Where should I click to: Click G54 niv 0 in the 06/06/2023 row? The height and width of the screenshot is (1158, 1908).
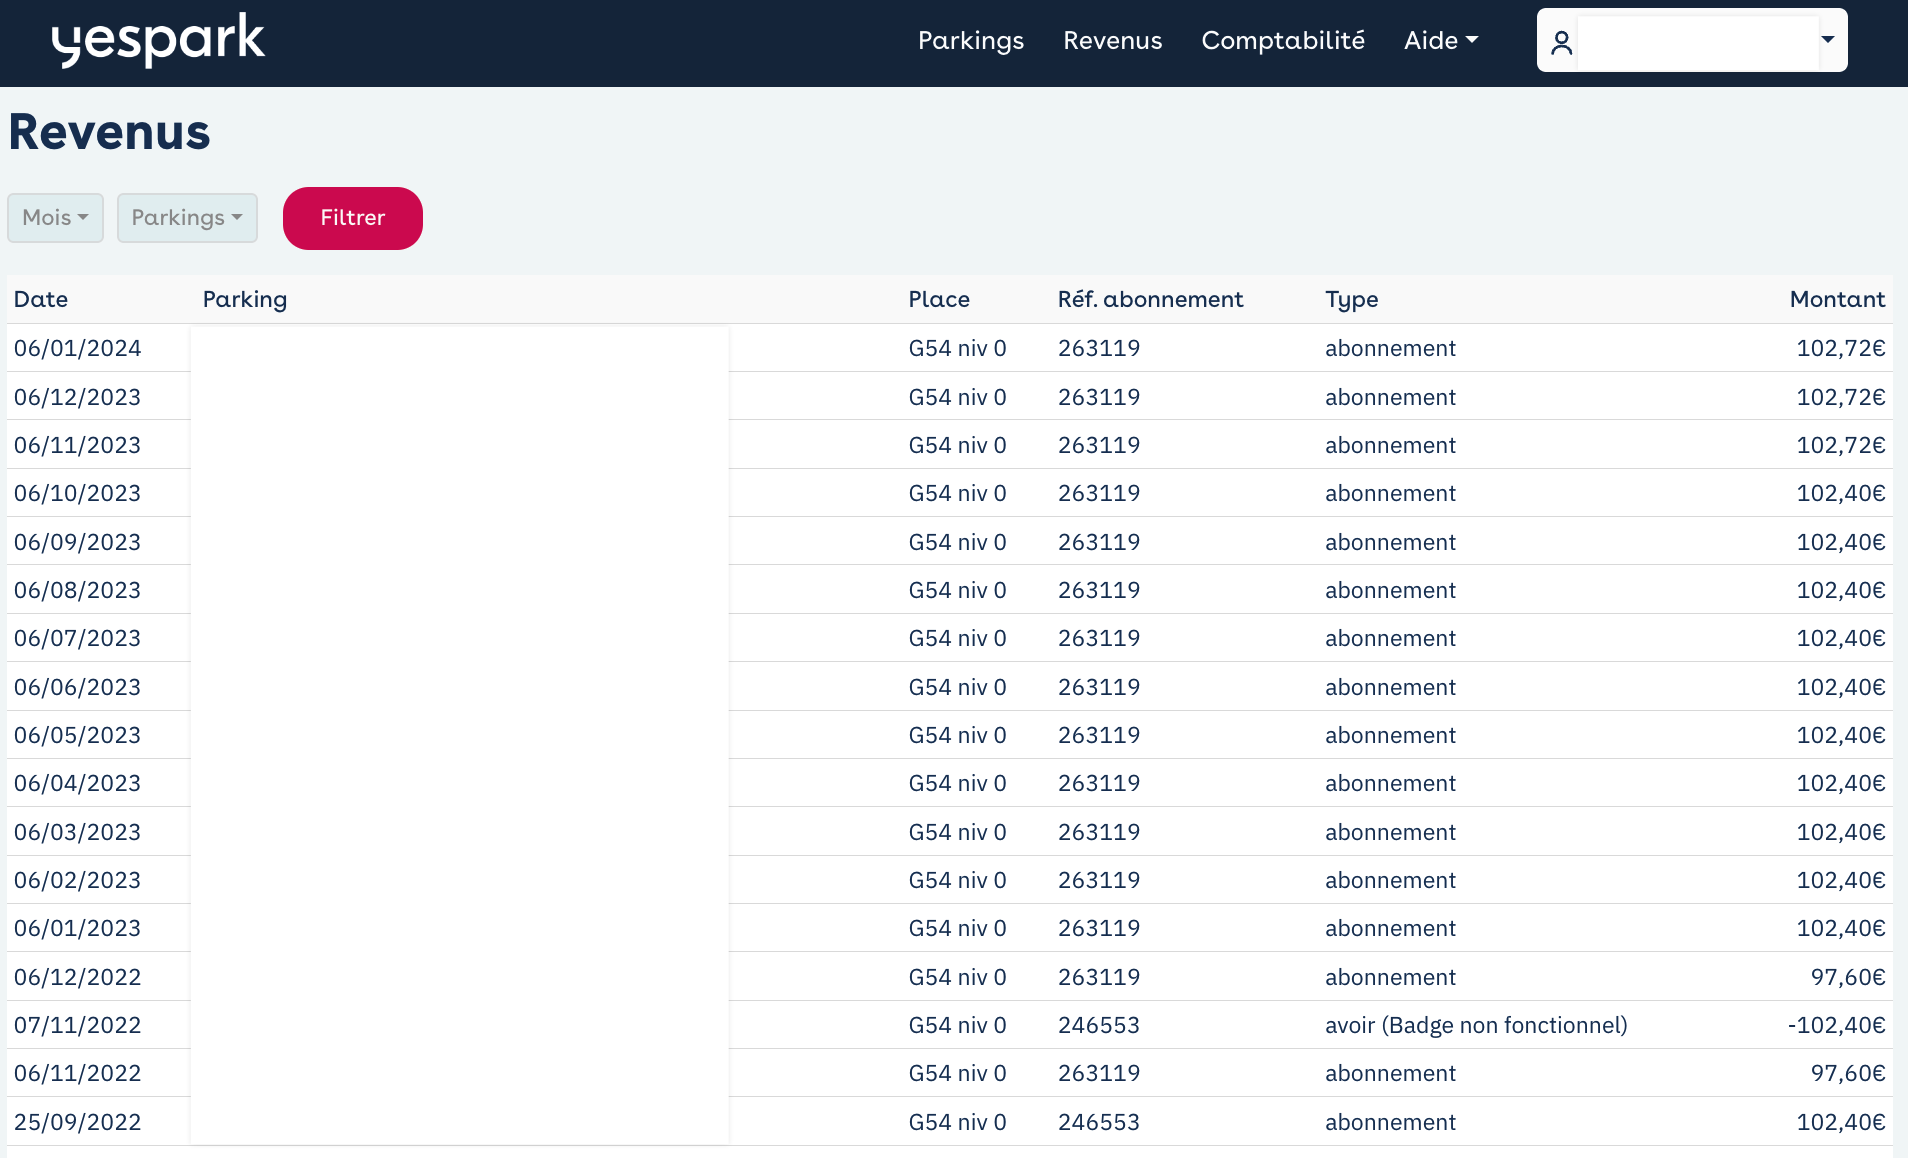[957, 687]
